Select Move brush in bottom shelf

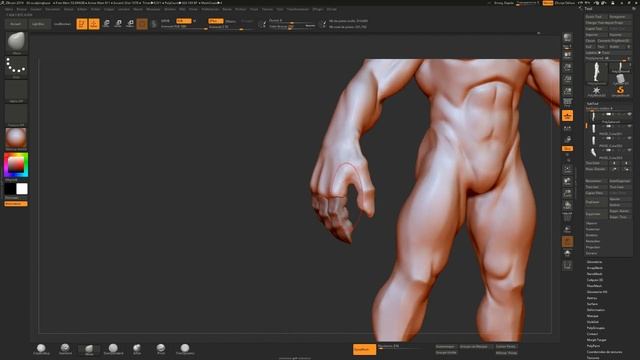pos(89,349)
